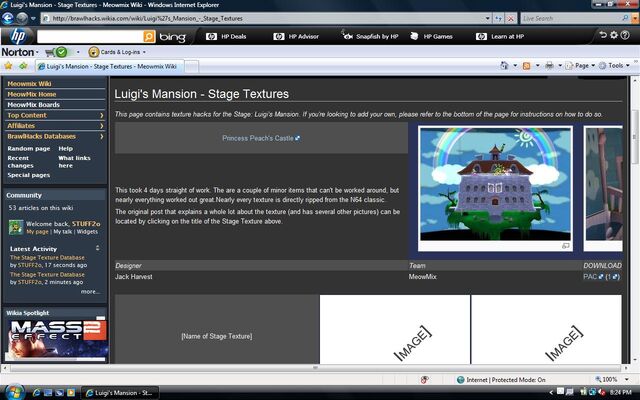The image size is (640, 400).
Task: Open HP Deals from the toolbar
Action: click(x=226, y=36)
